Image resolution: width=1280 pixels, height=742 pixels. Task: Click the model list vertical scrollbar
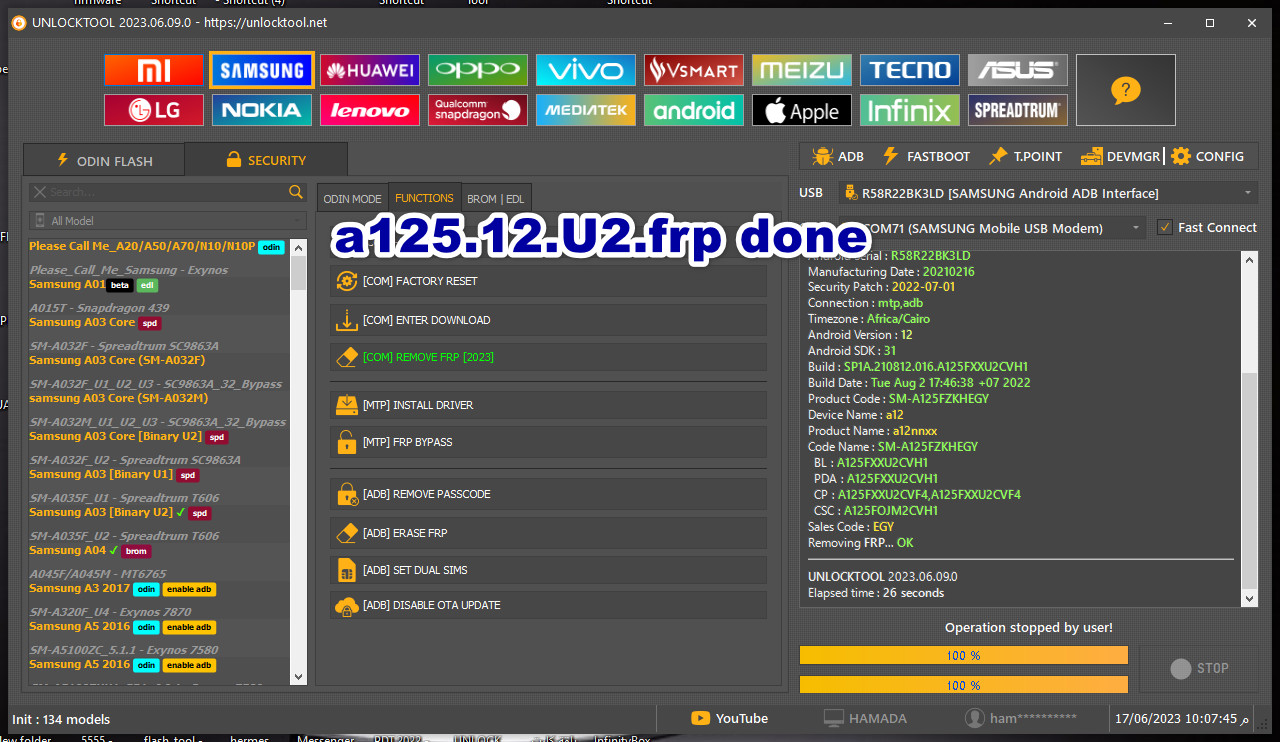pos(298,460)
